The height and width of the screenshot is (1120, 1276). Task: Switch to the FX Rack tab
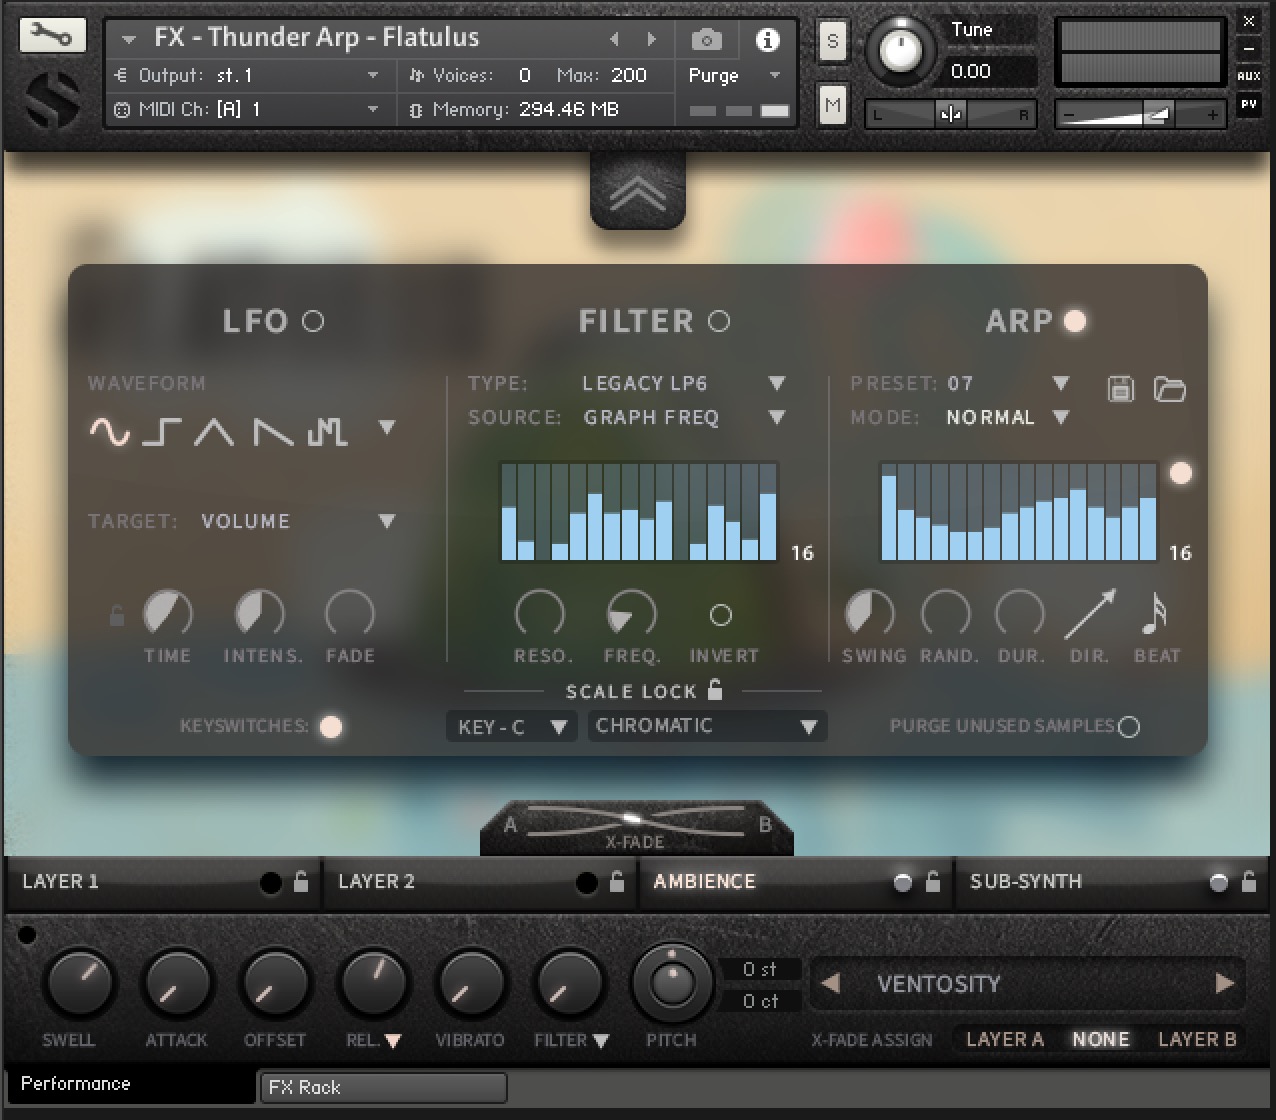[382, 1087]
